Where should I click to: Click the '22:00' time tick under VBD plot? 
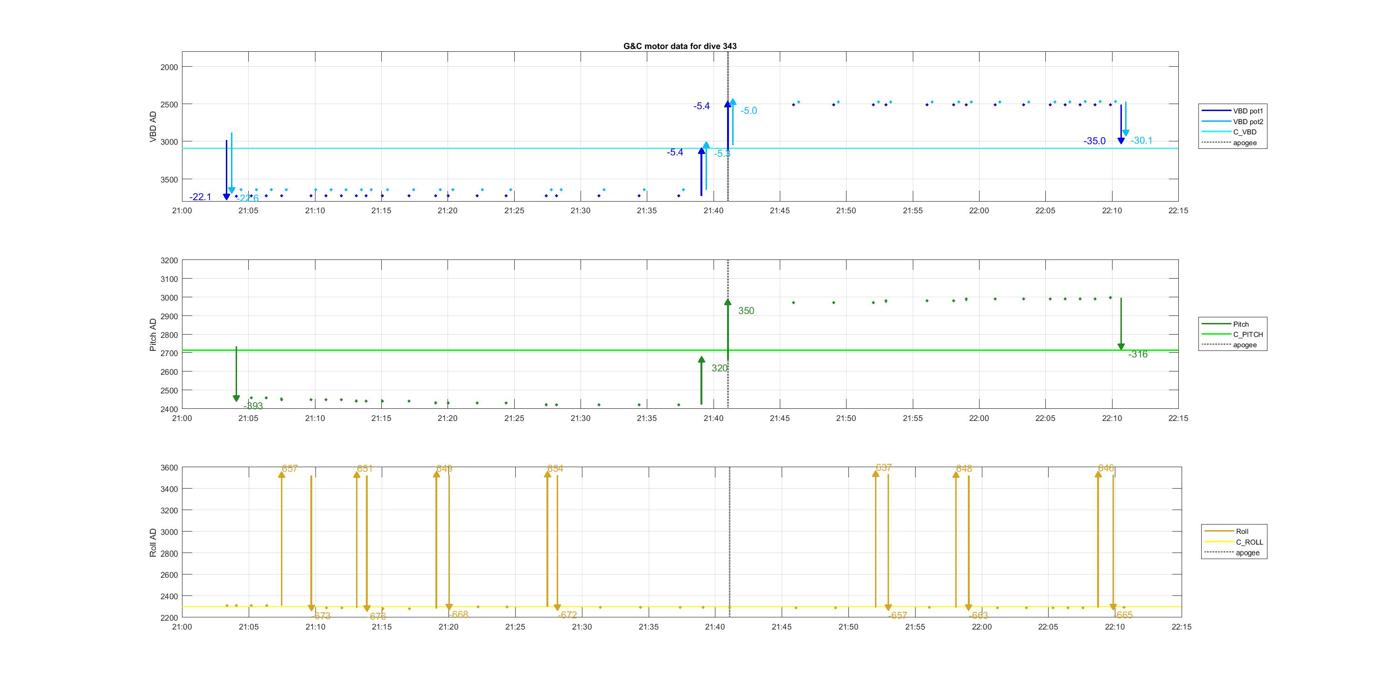coord(979,210)
